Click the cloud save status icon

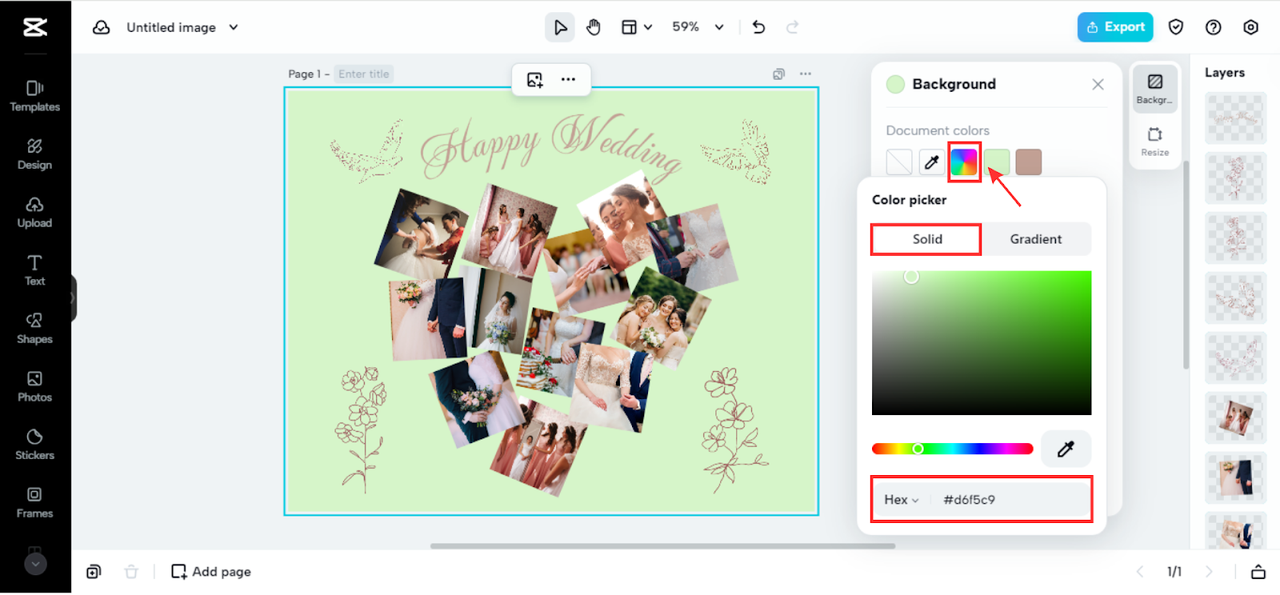(101, 27)
